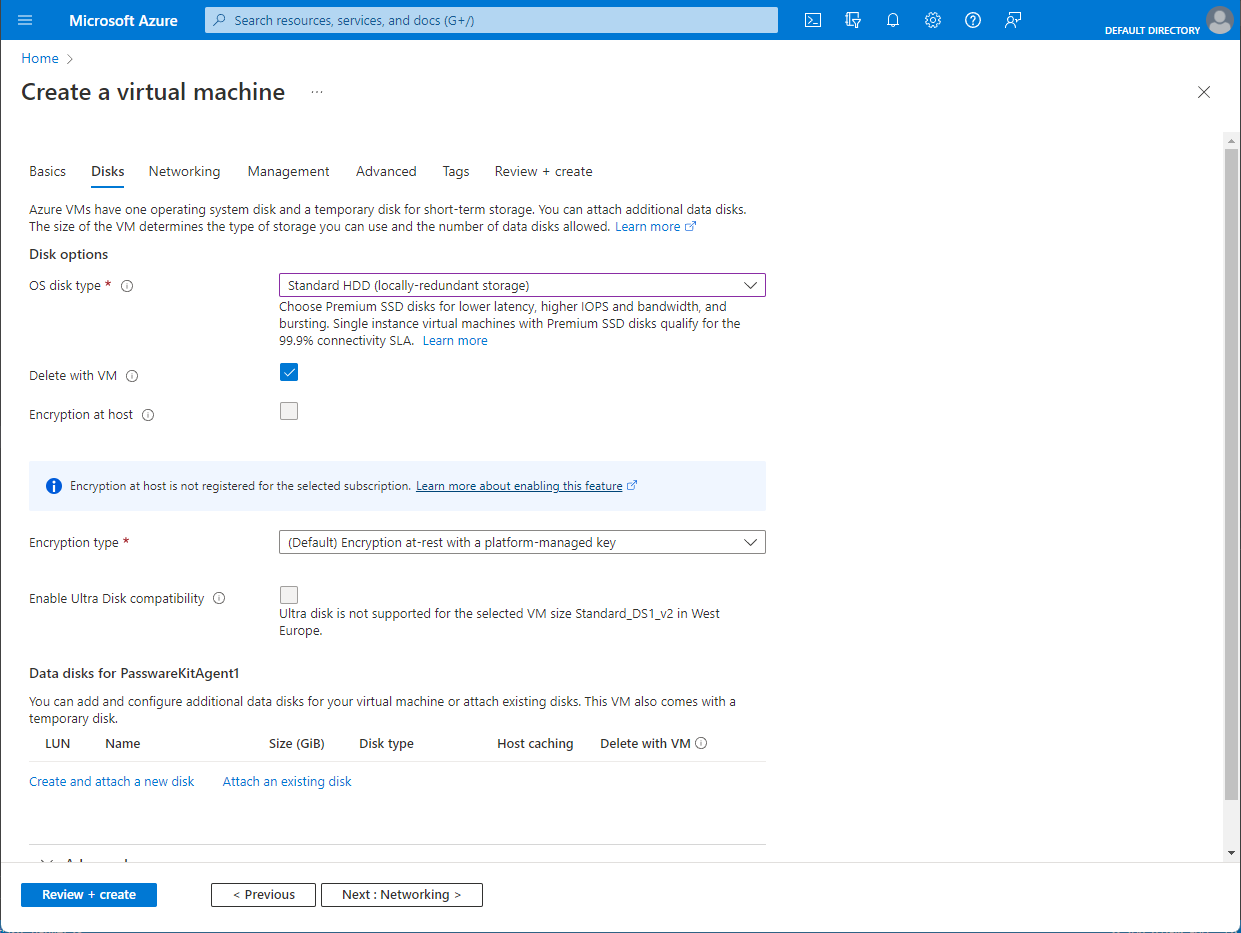This screenshot has width=1241, height=933.
Task: Open Directories and subscriptions filter icon
Action: 853,20
